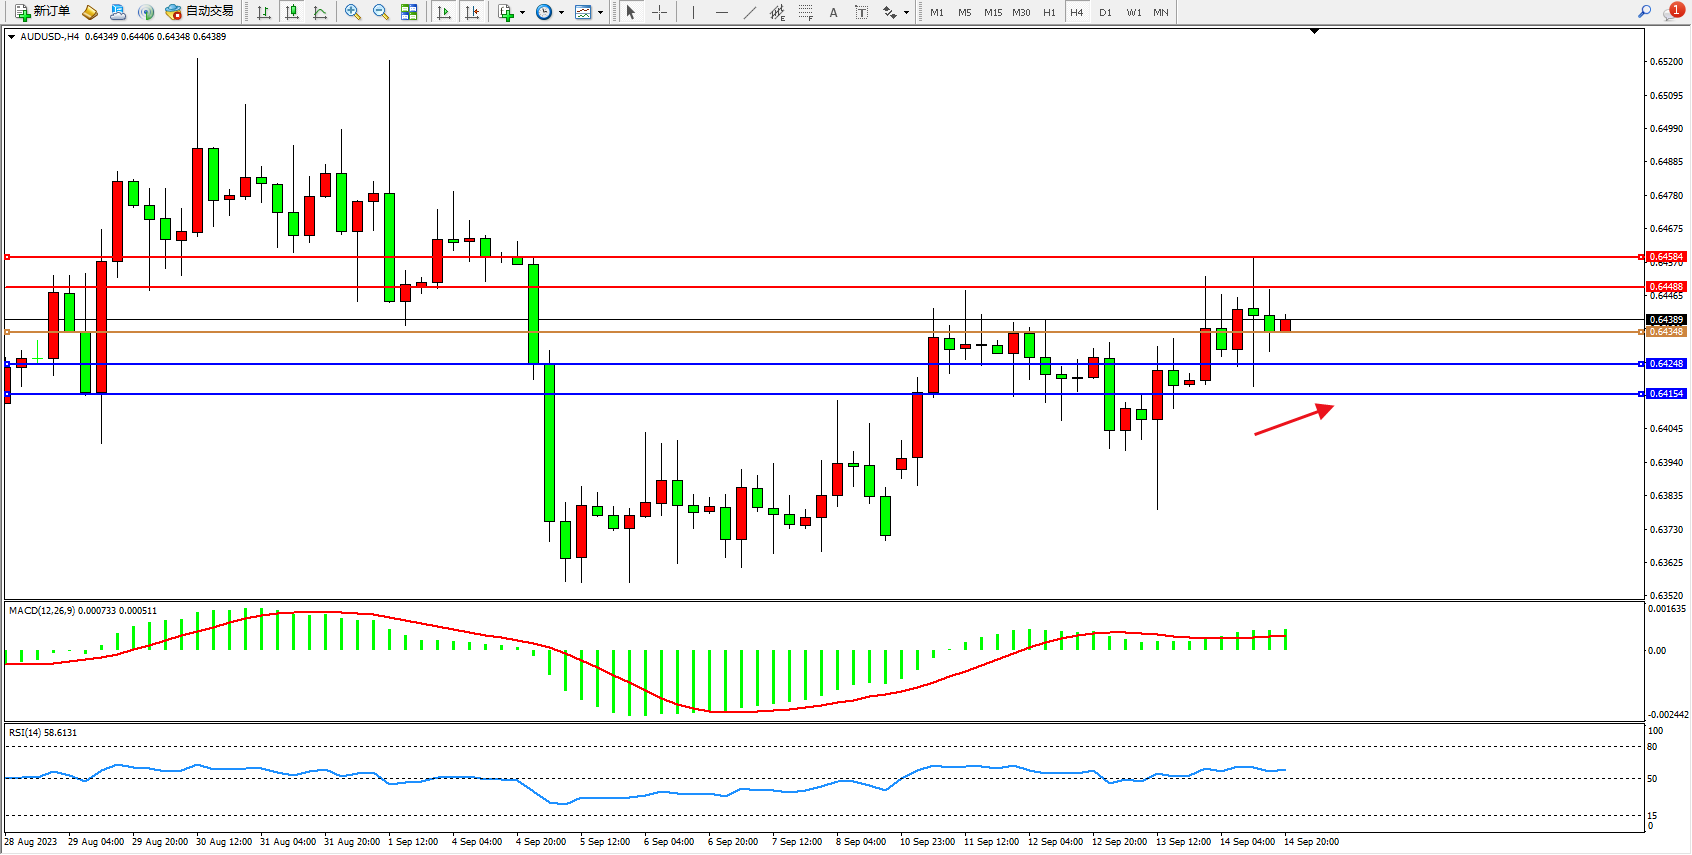This screenshot has height=855, width=1692.
Task: Enable chart auto scroll
Action: pyautogui.click(x=444, y=12)
